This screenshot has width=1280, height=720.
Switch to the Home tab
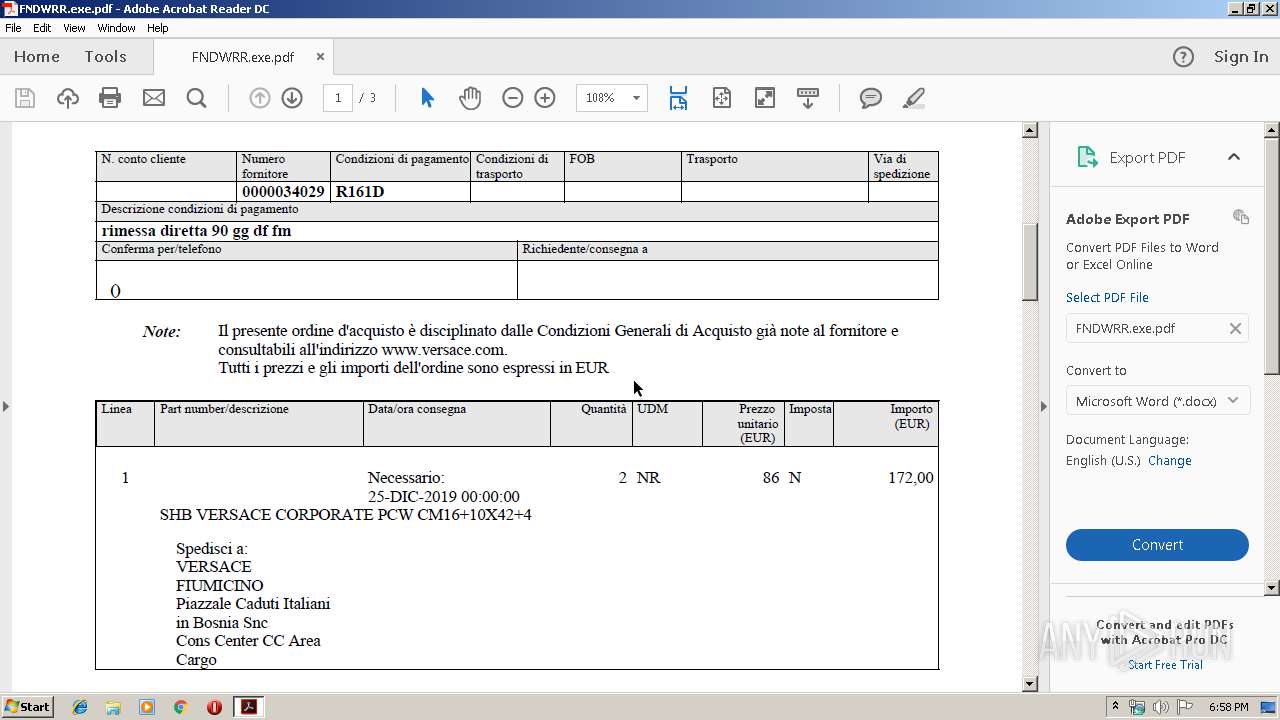(x=37, y=57)
